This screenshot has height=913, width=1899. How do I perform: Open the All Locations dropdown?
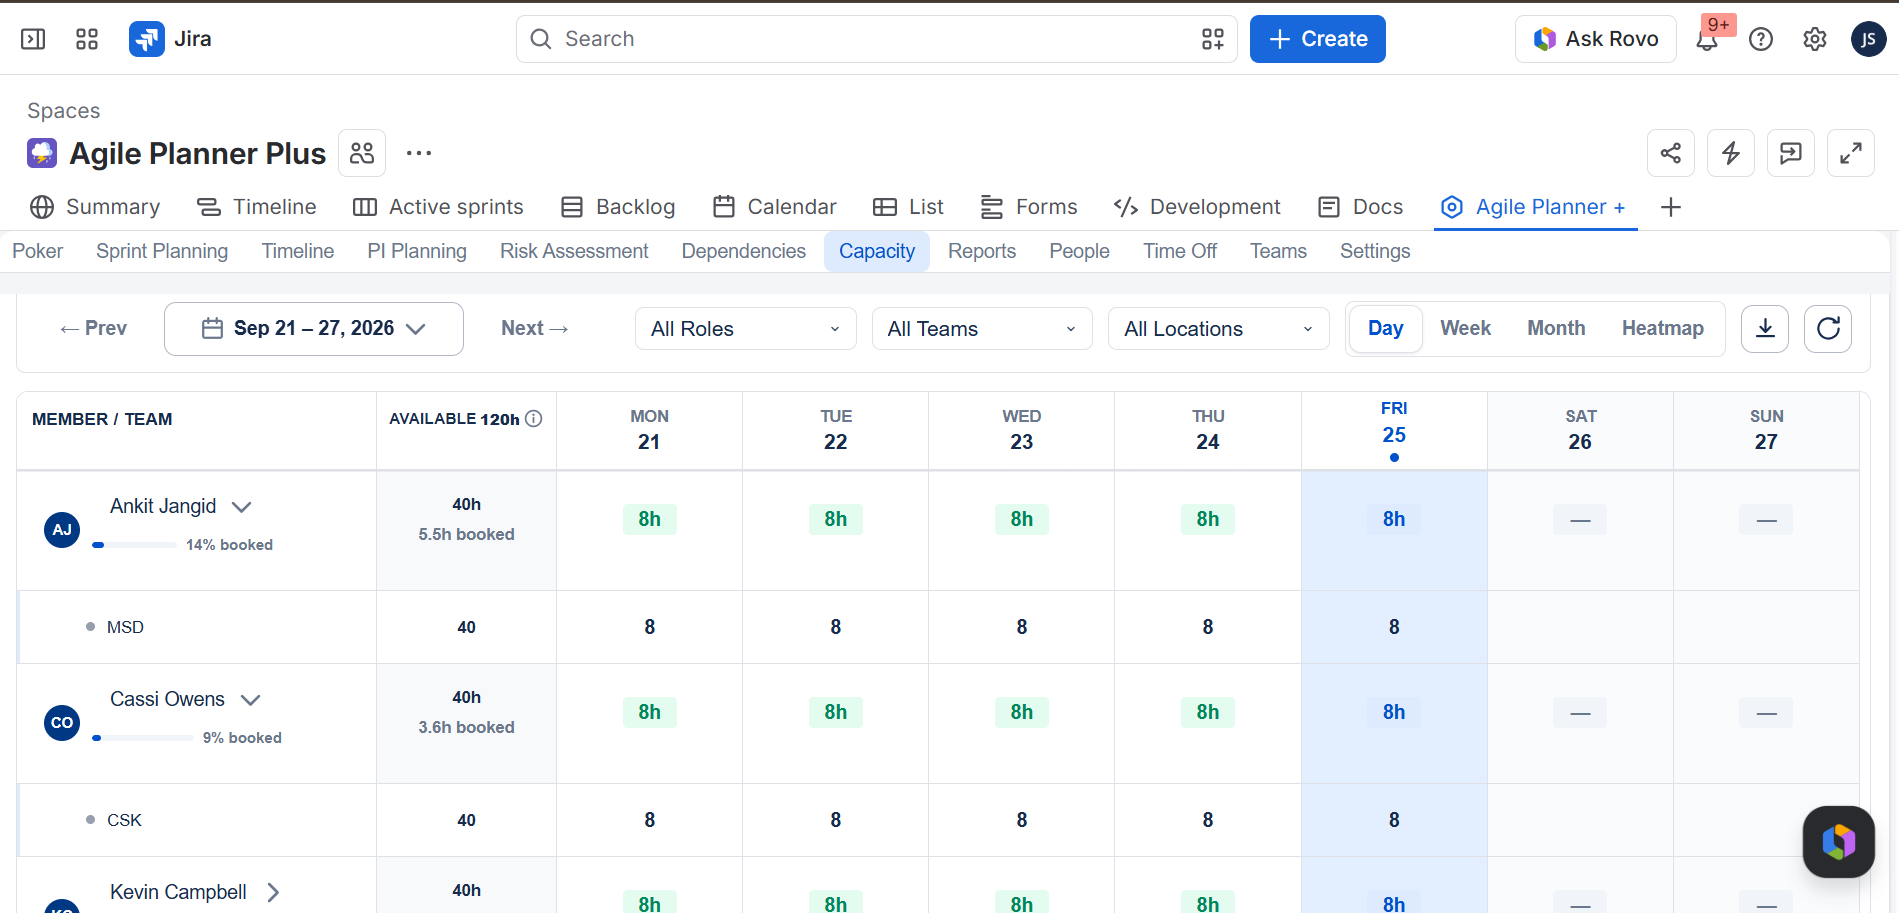(1218, 329)
